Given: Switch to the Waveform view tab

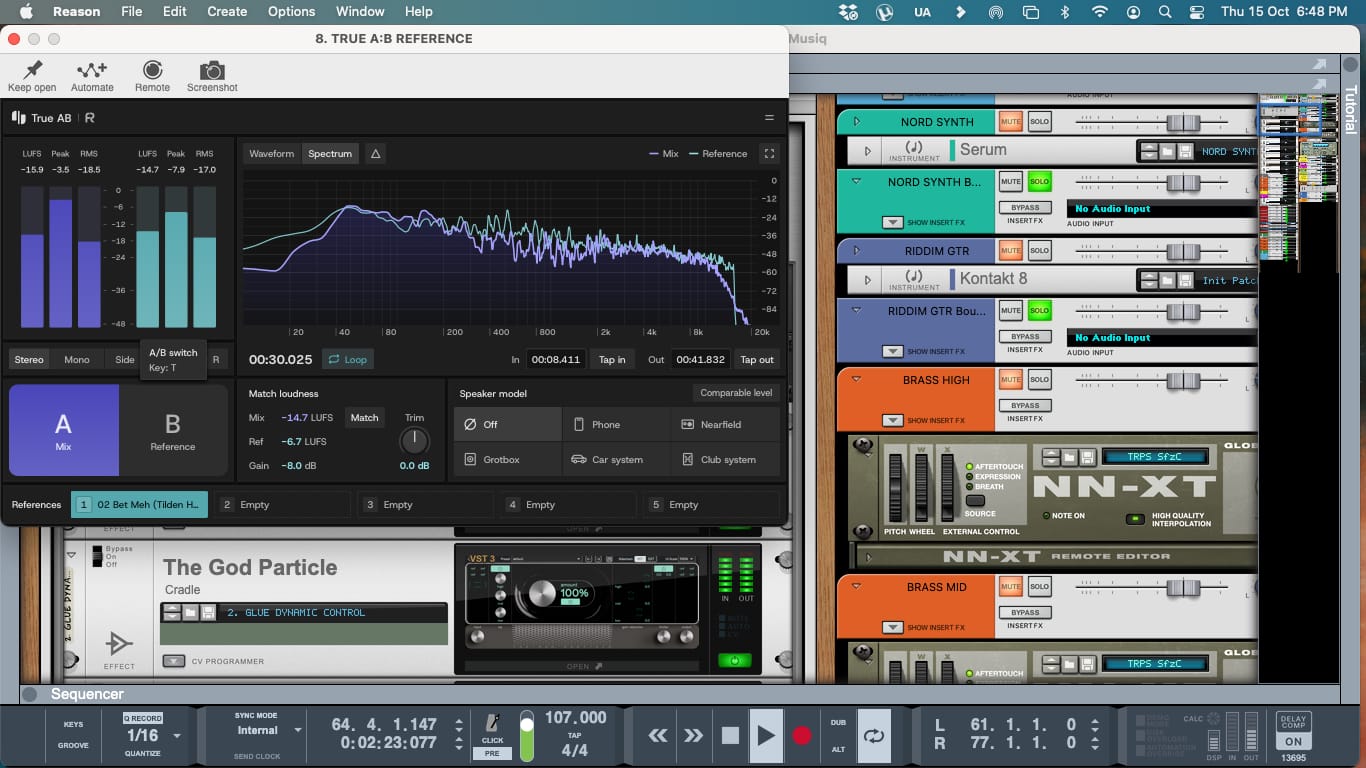Looking at the screenshot, I should click(272, 154).
